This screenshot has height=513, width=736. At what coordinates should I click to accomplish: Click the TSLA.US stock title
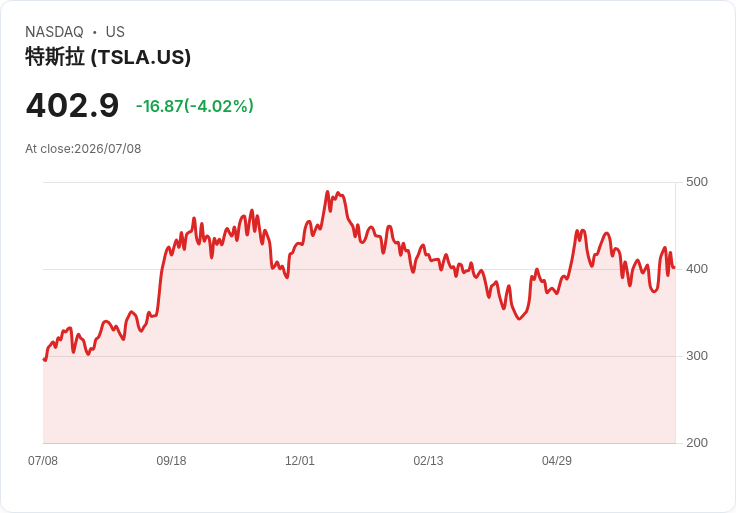(108, 57)
